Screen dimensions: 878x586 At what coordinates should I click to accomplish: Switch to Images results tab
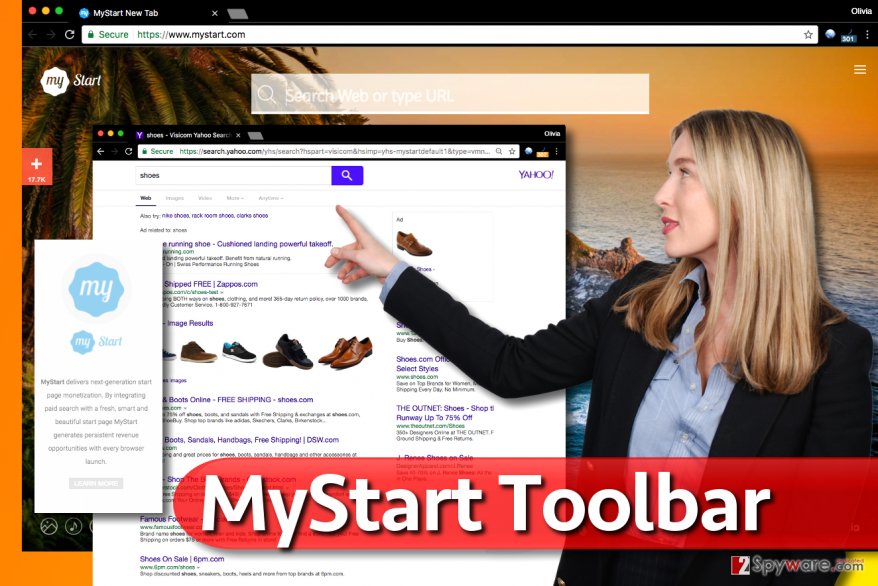pos(175,198)
